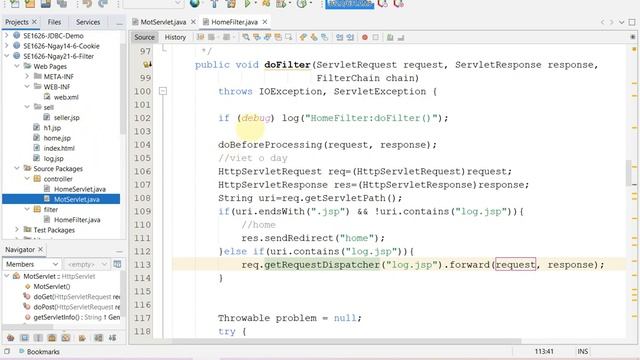The width and height of the screenshot is (640, 360).
Task: Collapse the code fold at line 100
Action: [x=163, y=91]
